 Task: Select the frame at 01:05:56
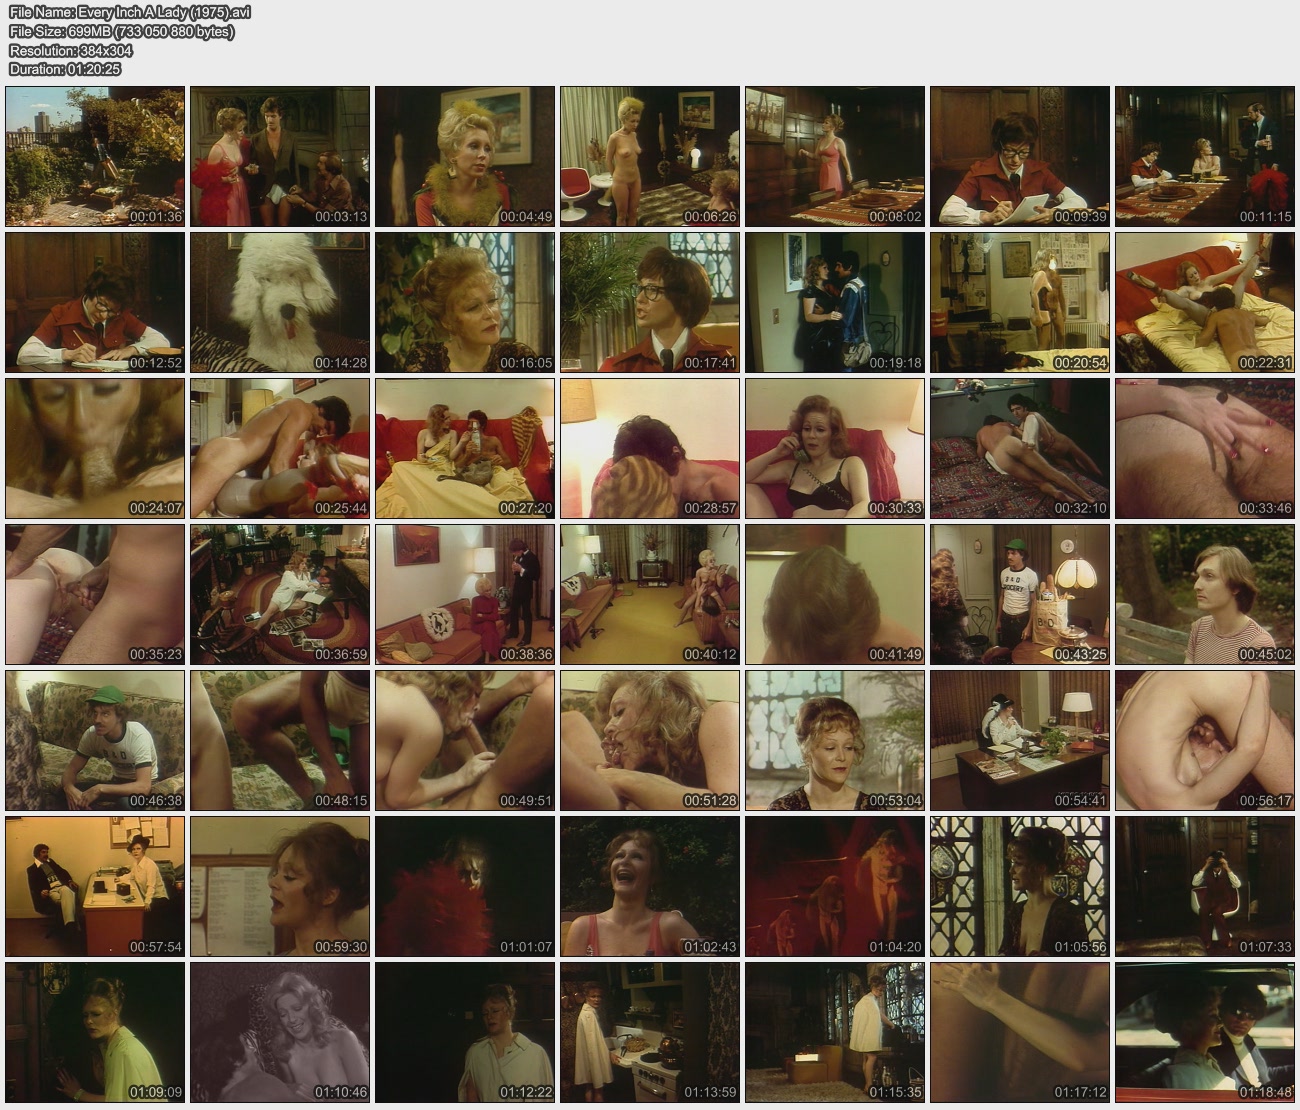click(x=1020, y=886)
